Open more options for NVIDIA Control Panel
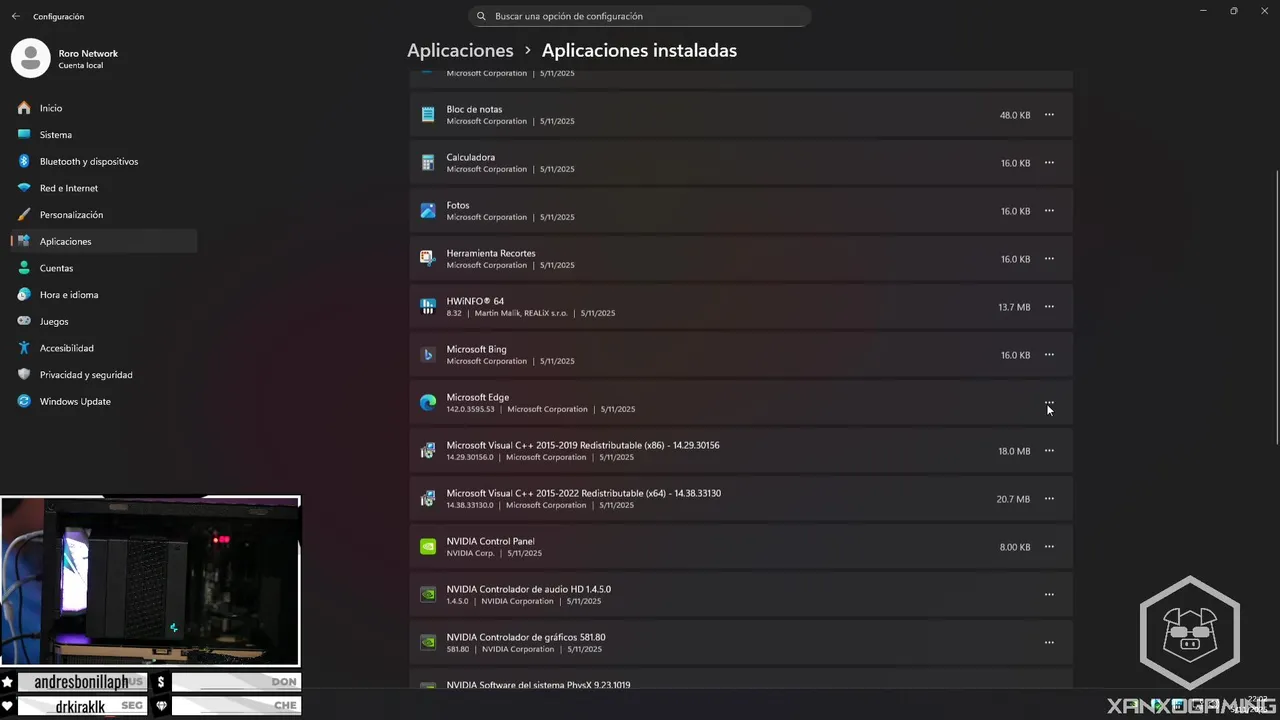Image resolution: width=1280 pixels, height=720 pixels. [x=1049, y=547]
